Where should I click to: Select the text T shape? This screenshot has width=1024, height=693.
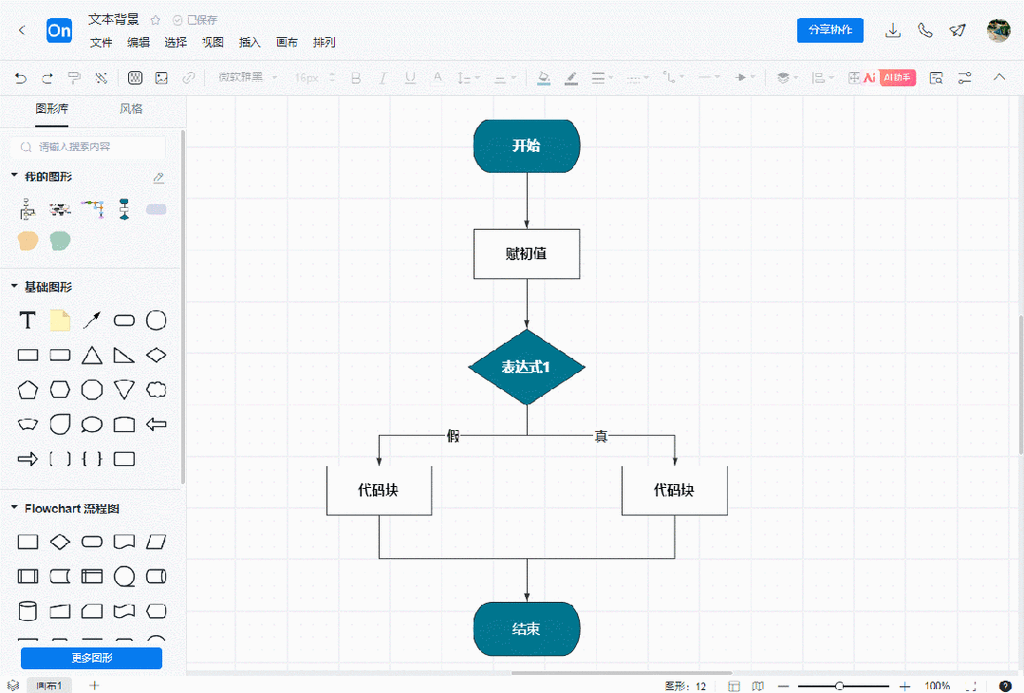(x=27, y=320)
